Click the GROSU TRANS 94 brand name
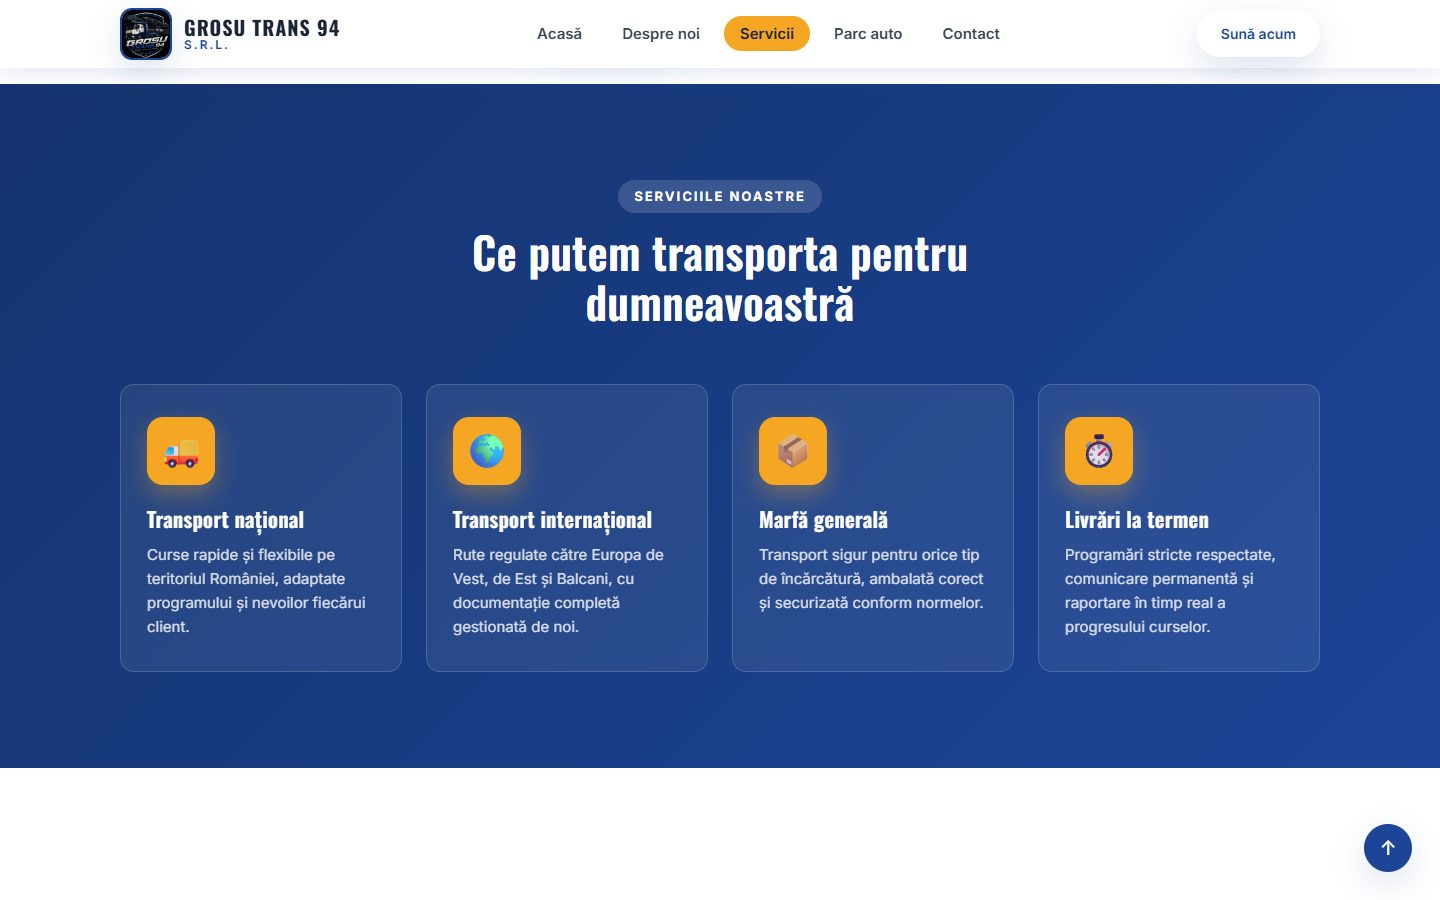Screen dimensions: 1440x900 click(x=262, y=28)
